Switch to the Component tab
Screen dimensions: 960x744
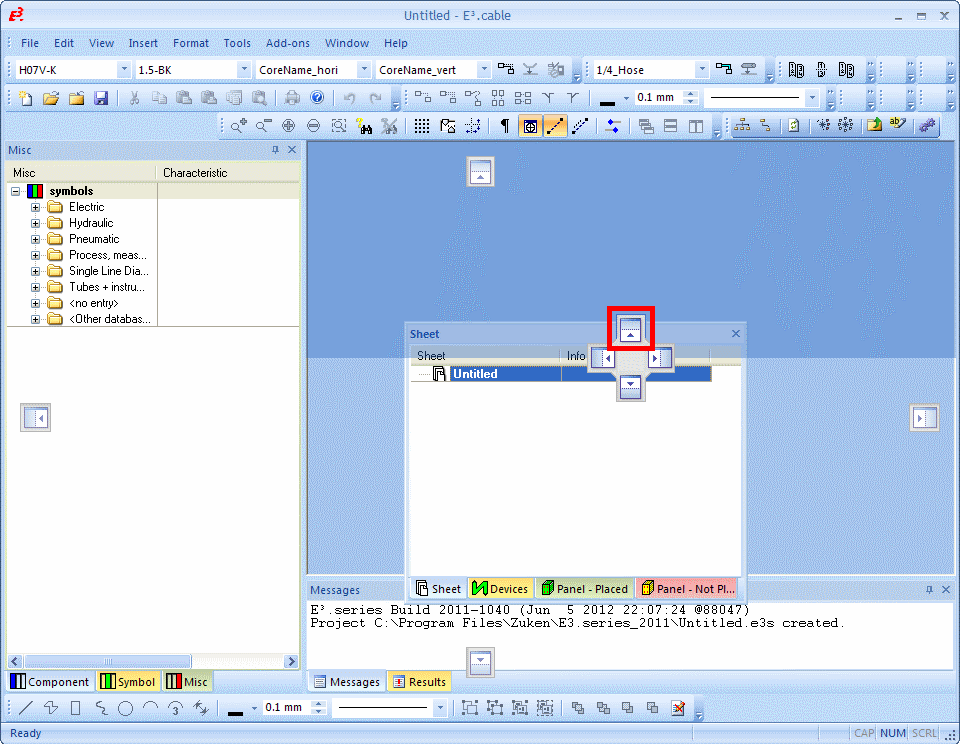pos(50,682)
